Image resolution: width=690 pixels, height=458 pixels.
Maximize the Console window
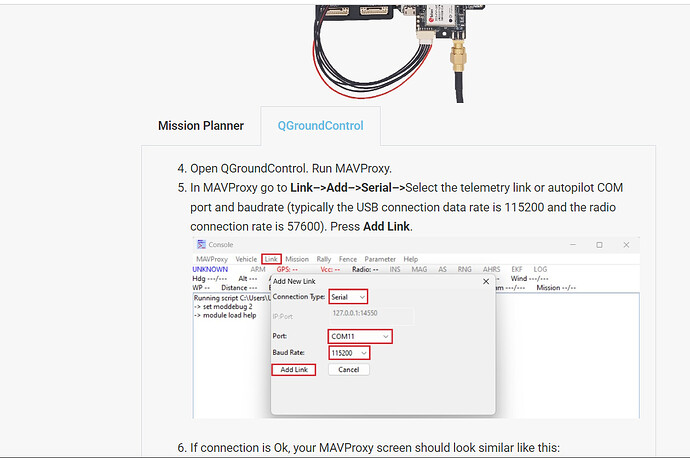click(x=599, y=245)
